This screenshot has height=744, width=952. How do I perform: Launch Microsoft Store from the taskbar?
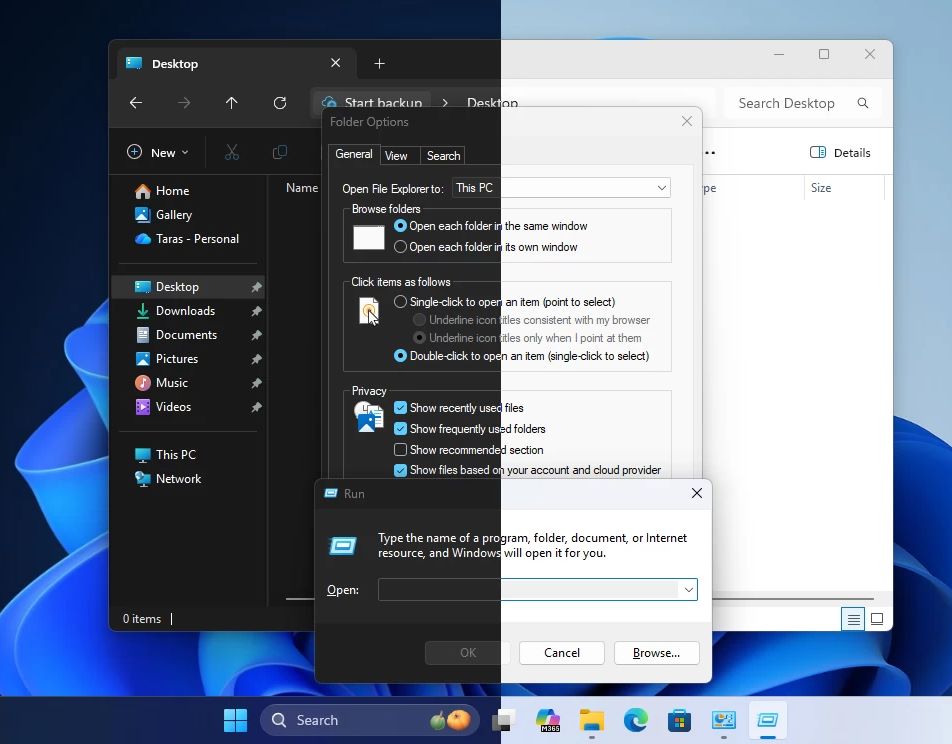679,720
